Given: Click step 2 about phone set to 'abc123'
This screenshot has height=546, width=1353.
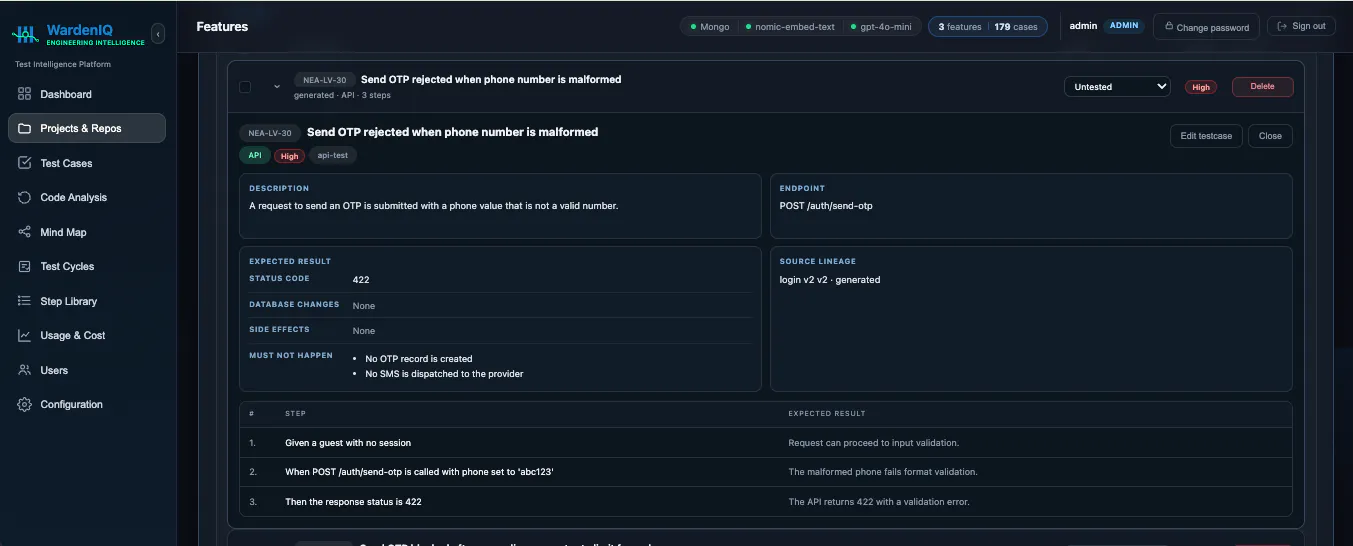Looking at the screenshot, I should (419, 472).
